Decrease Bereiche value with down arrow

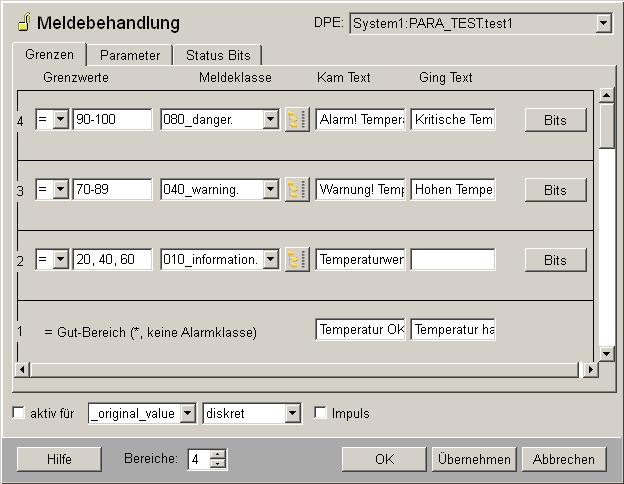coord(218,463)
